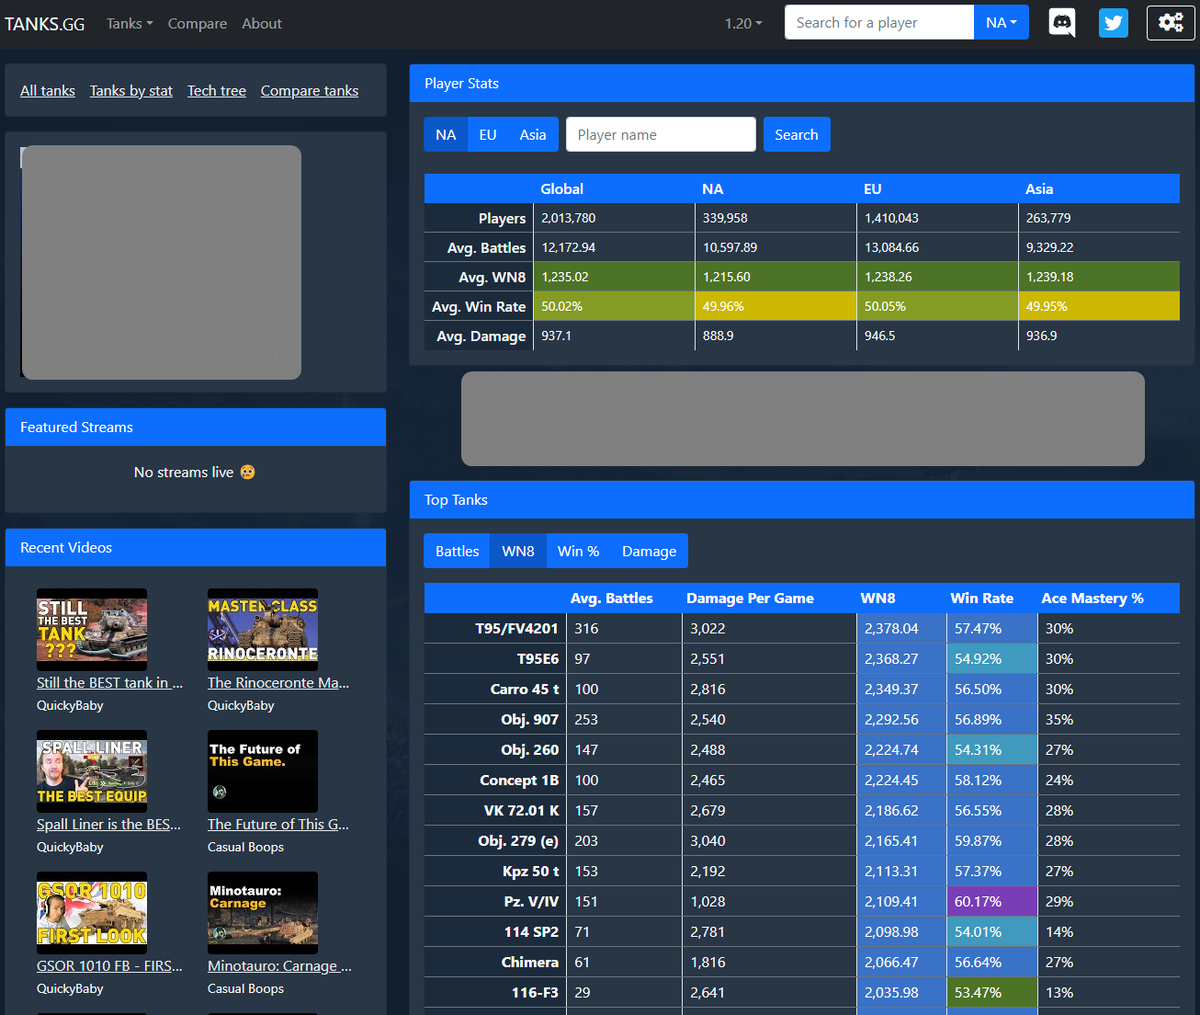Click the Damage Per Game column header
This screenshot has width=1200, height=1015.
pos(750,598)
